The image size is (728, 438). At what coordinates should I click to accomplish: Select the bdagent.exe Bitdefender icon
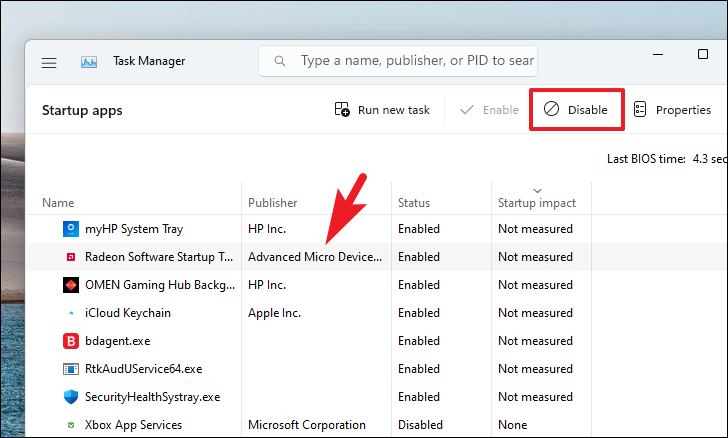pyautogui.click(x=71, y=341)
